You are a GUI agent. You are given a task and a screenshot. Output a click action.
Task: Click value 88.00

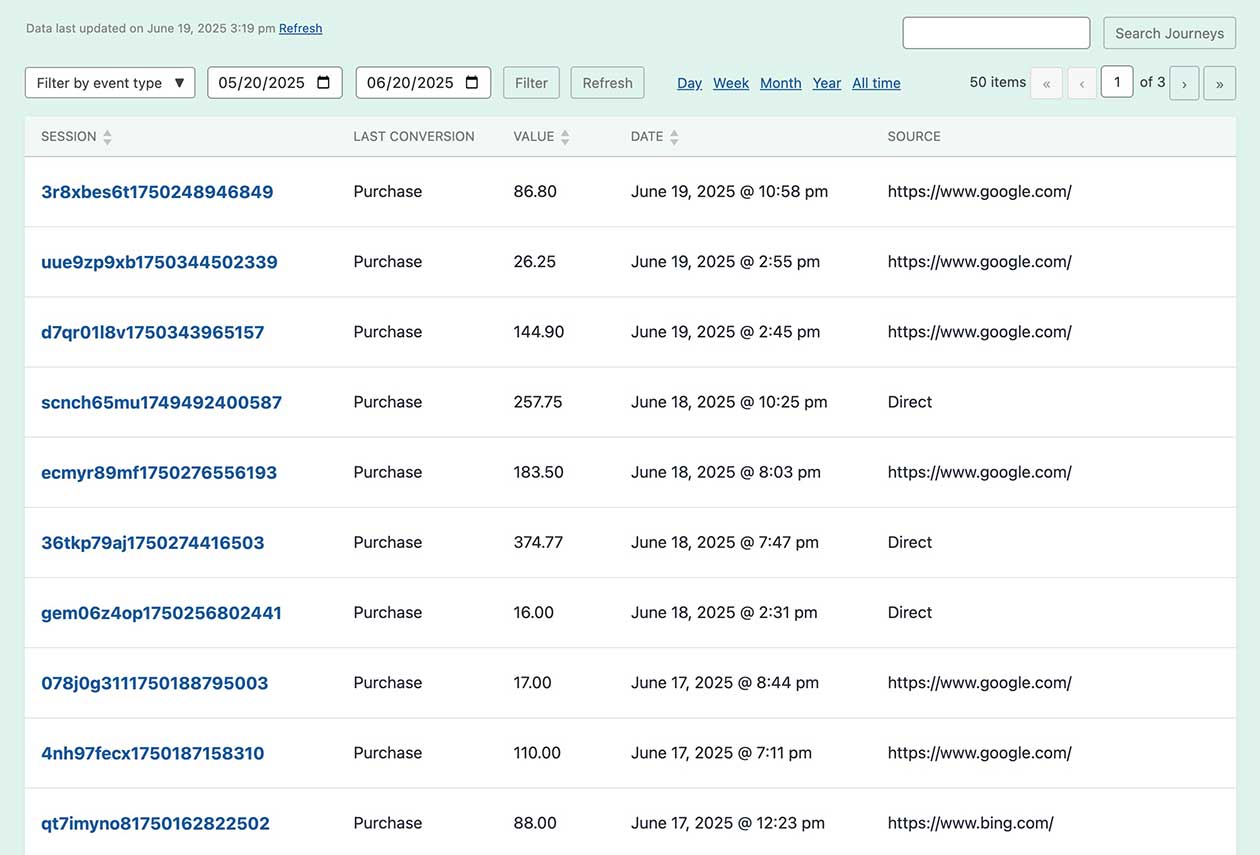tap(535, 823)
